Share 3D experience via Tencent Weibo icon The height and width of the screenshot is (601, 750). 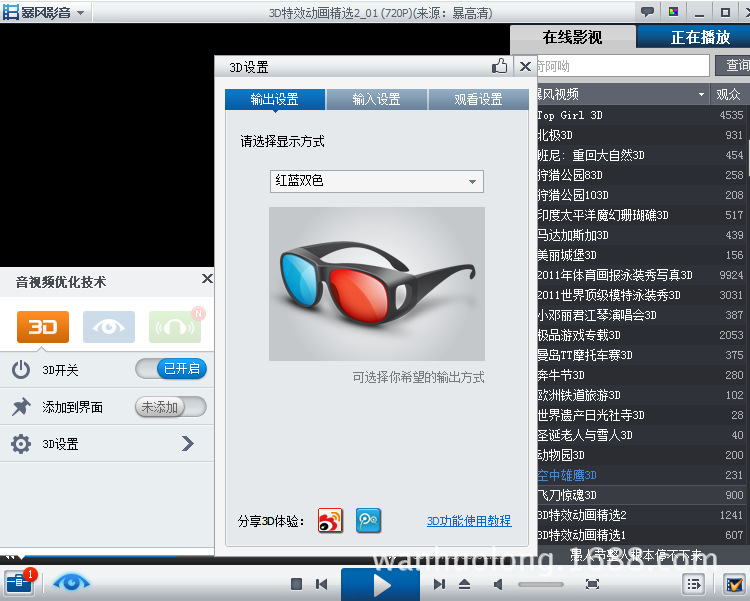368,521
